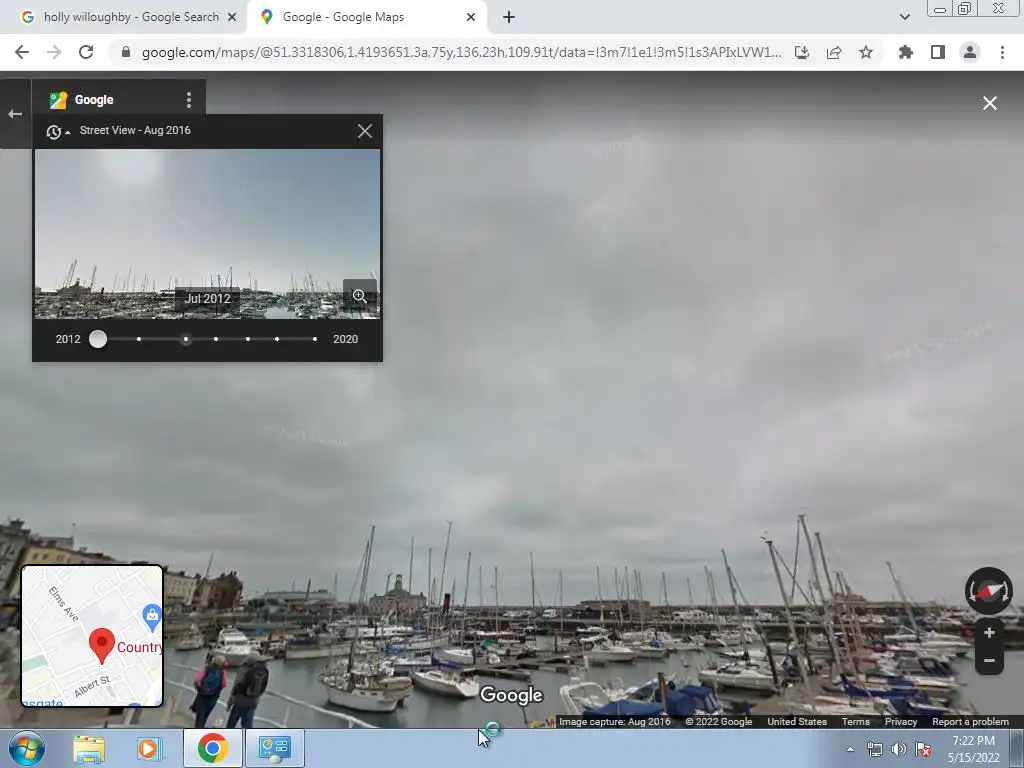Select the second timeline date marker

[139, 339]
